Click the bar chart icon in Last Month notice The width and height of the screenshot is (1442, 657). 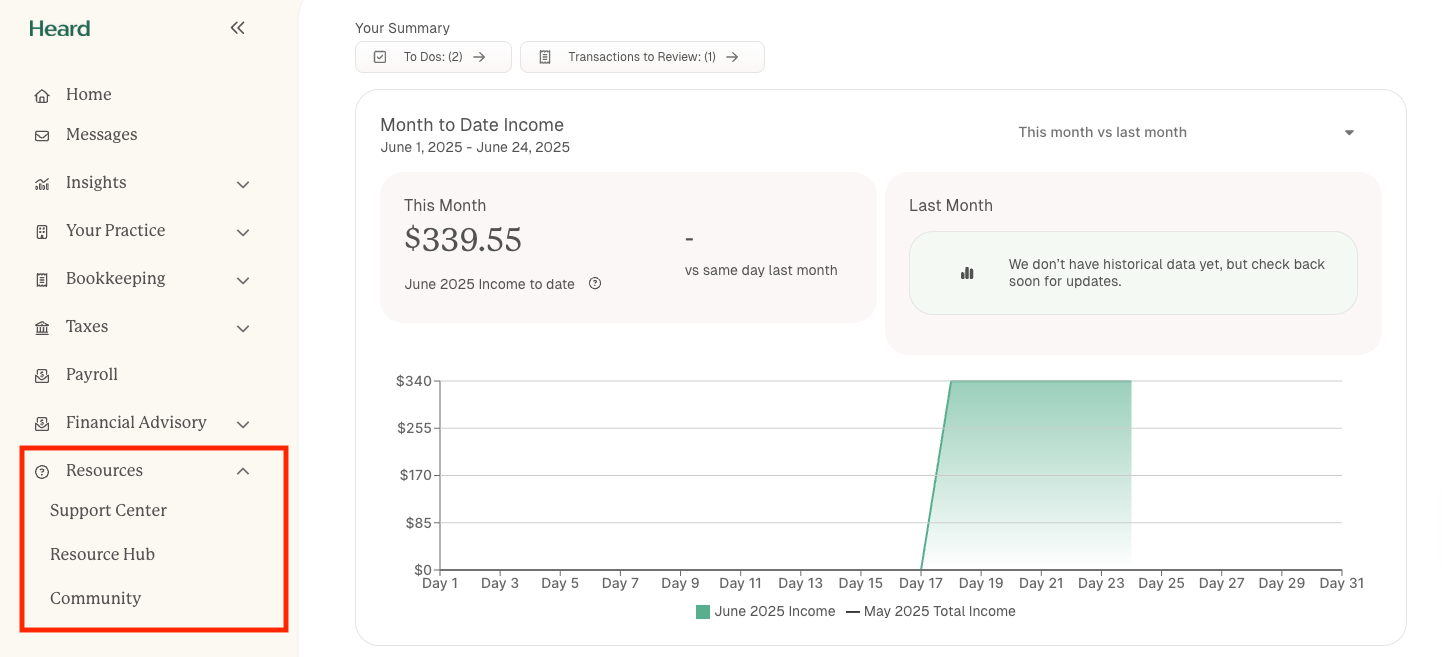click(x=967, y=273)
